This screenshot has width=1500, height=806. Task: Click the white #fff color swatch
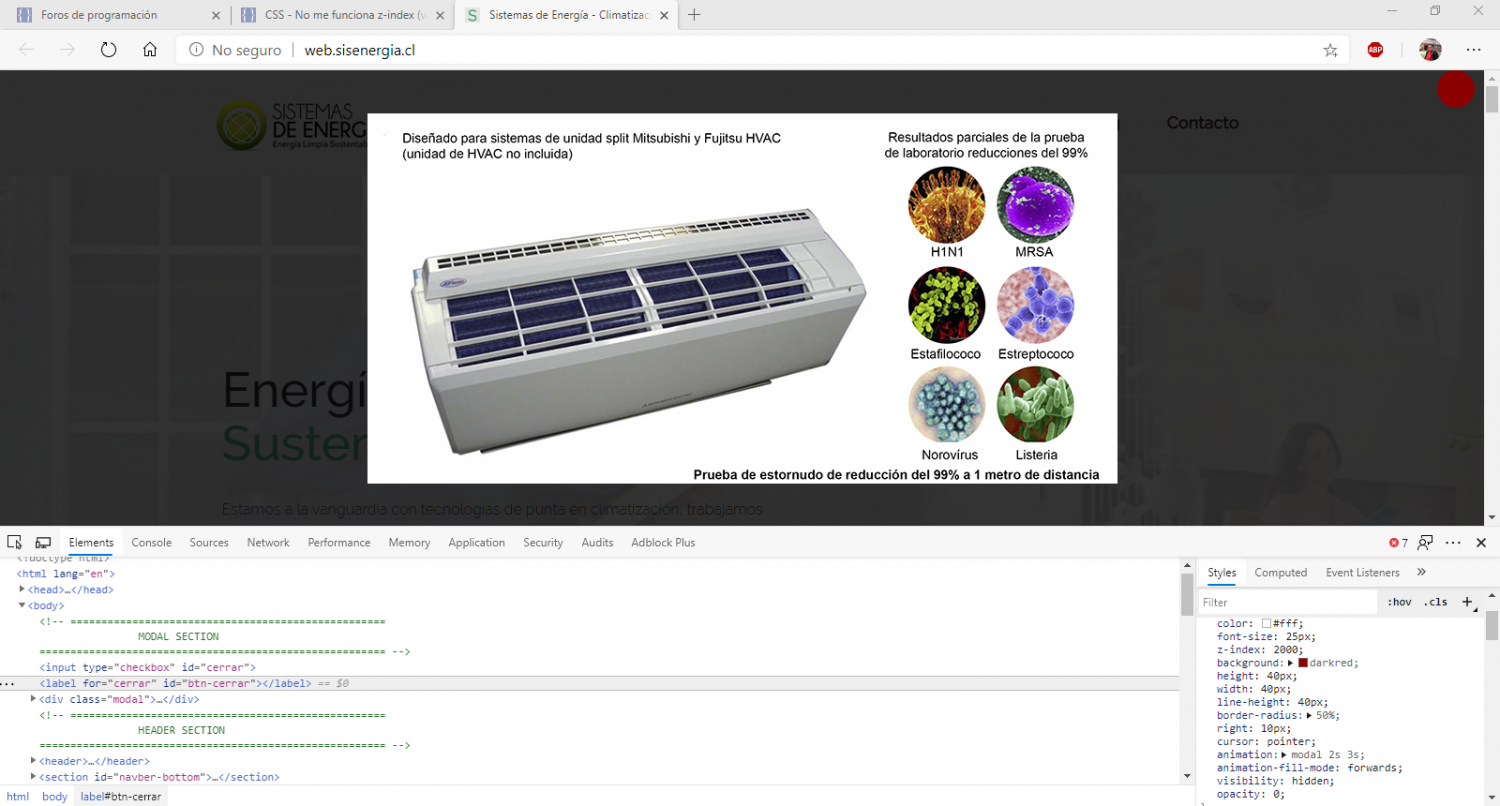point(1266,623)
